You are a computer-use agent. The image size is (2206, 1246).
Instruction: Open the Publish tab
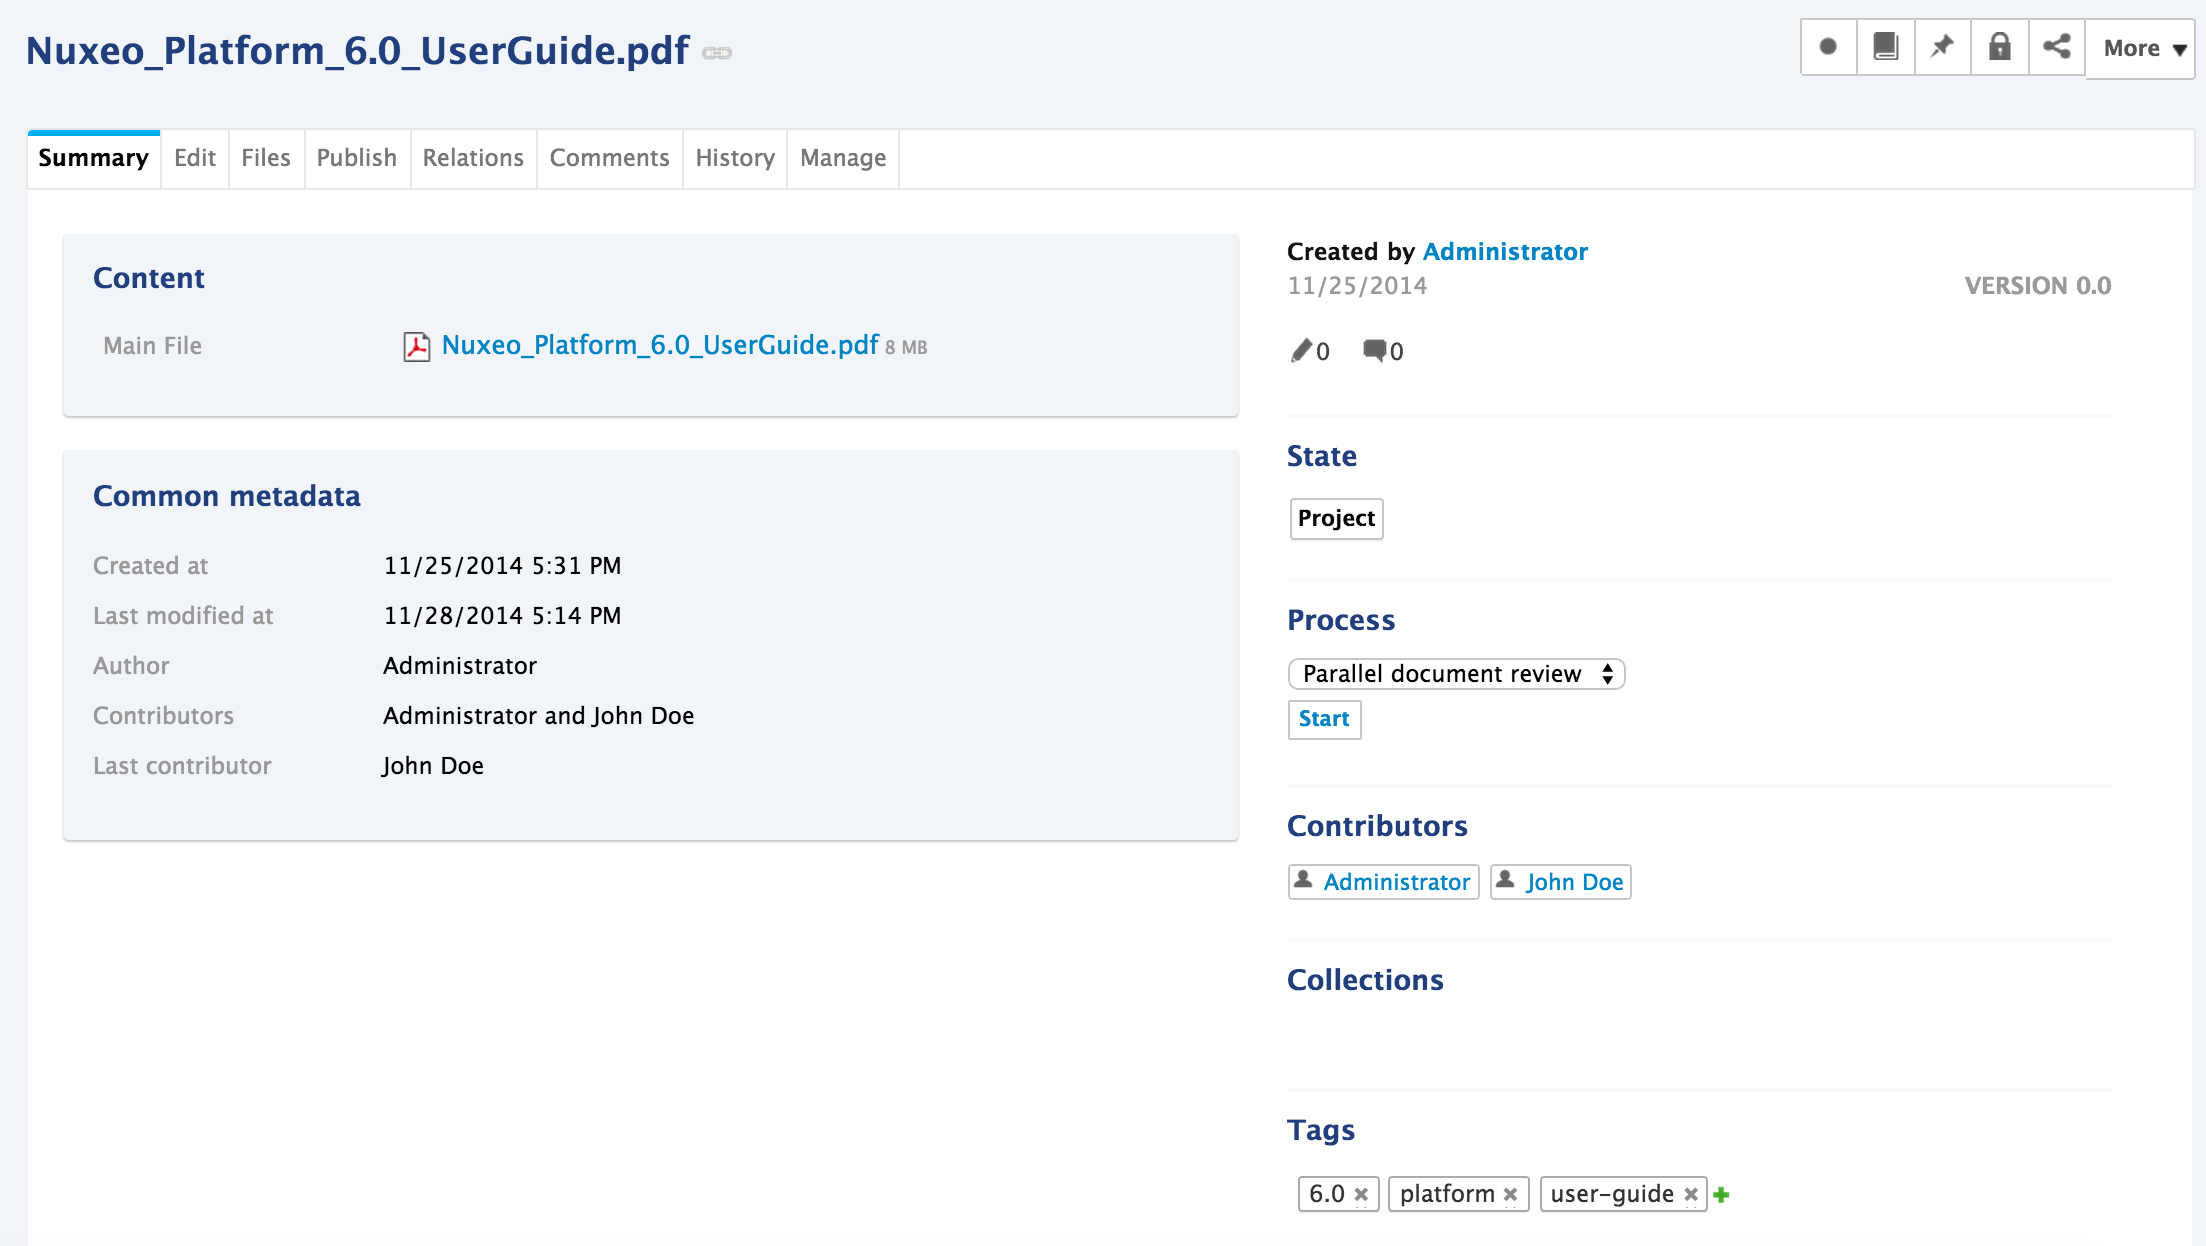coord(357,158)
